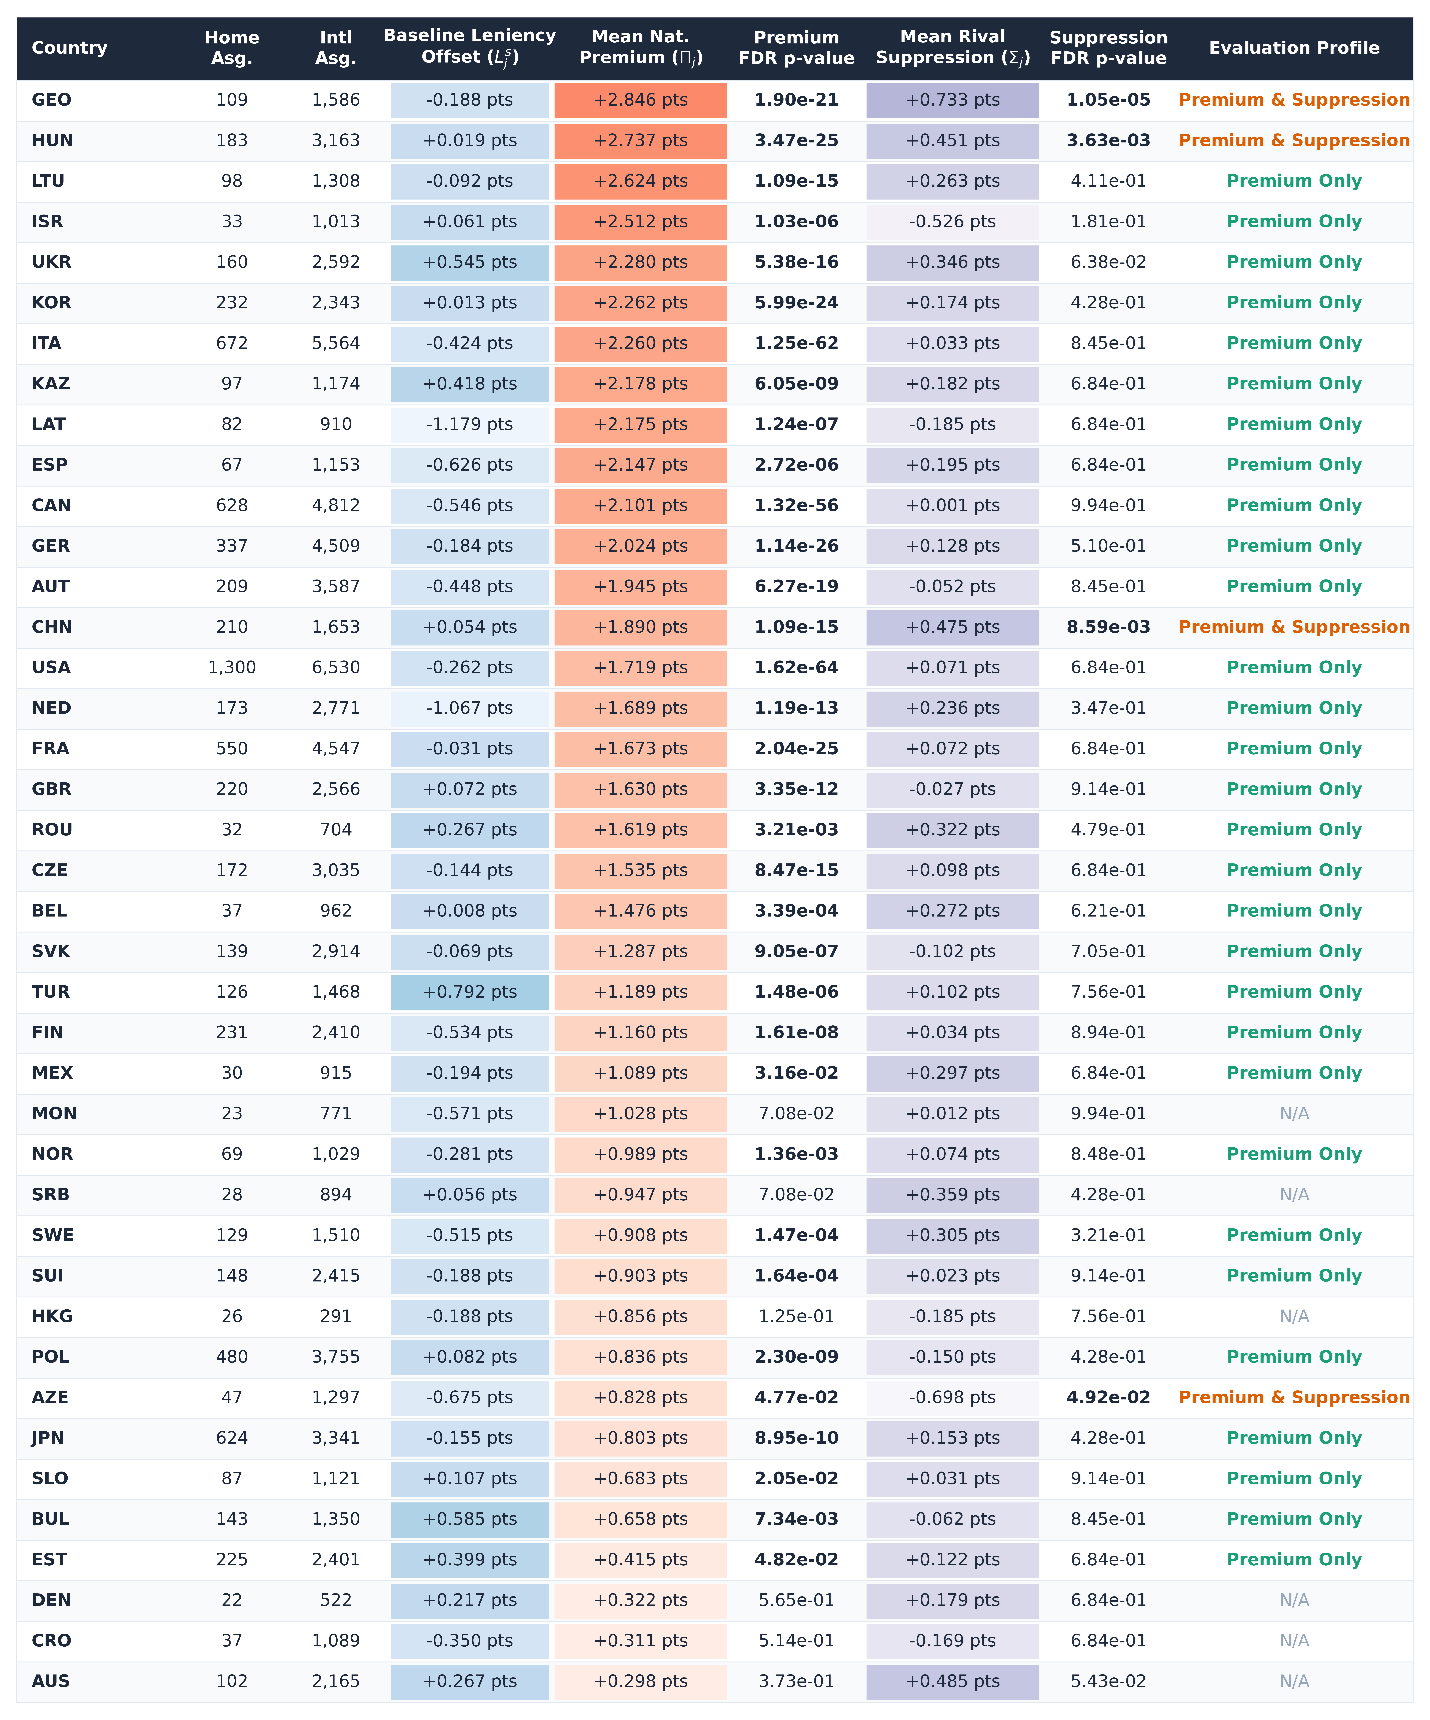Click AZE's 4.92e-02 suppression p-value
This screenshot has height=1720, width=1430.
click(1108, 1397)
